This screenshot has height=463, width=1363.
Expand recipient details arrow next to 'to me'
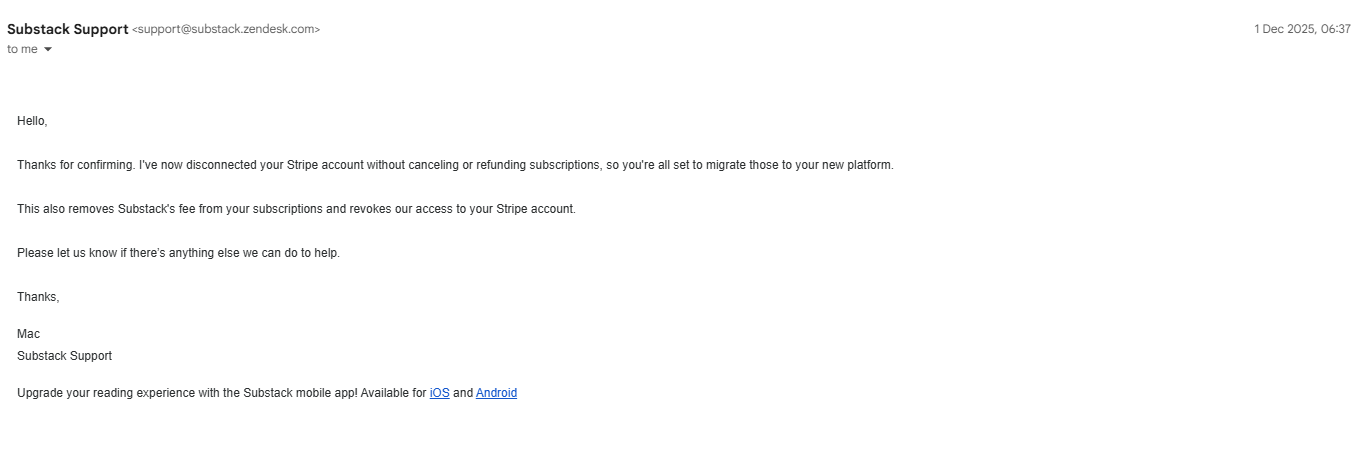[48, 49]
